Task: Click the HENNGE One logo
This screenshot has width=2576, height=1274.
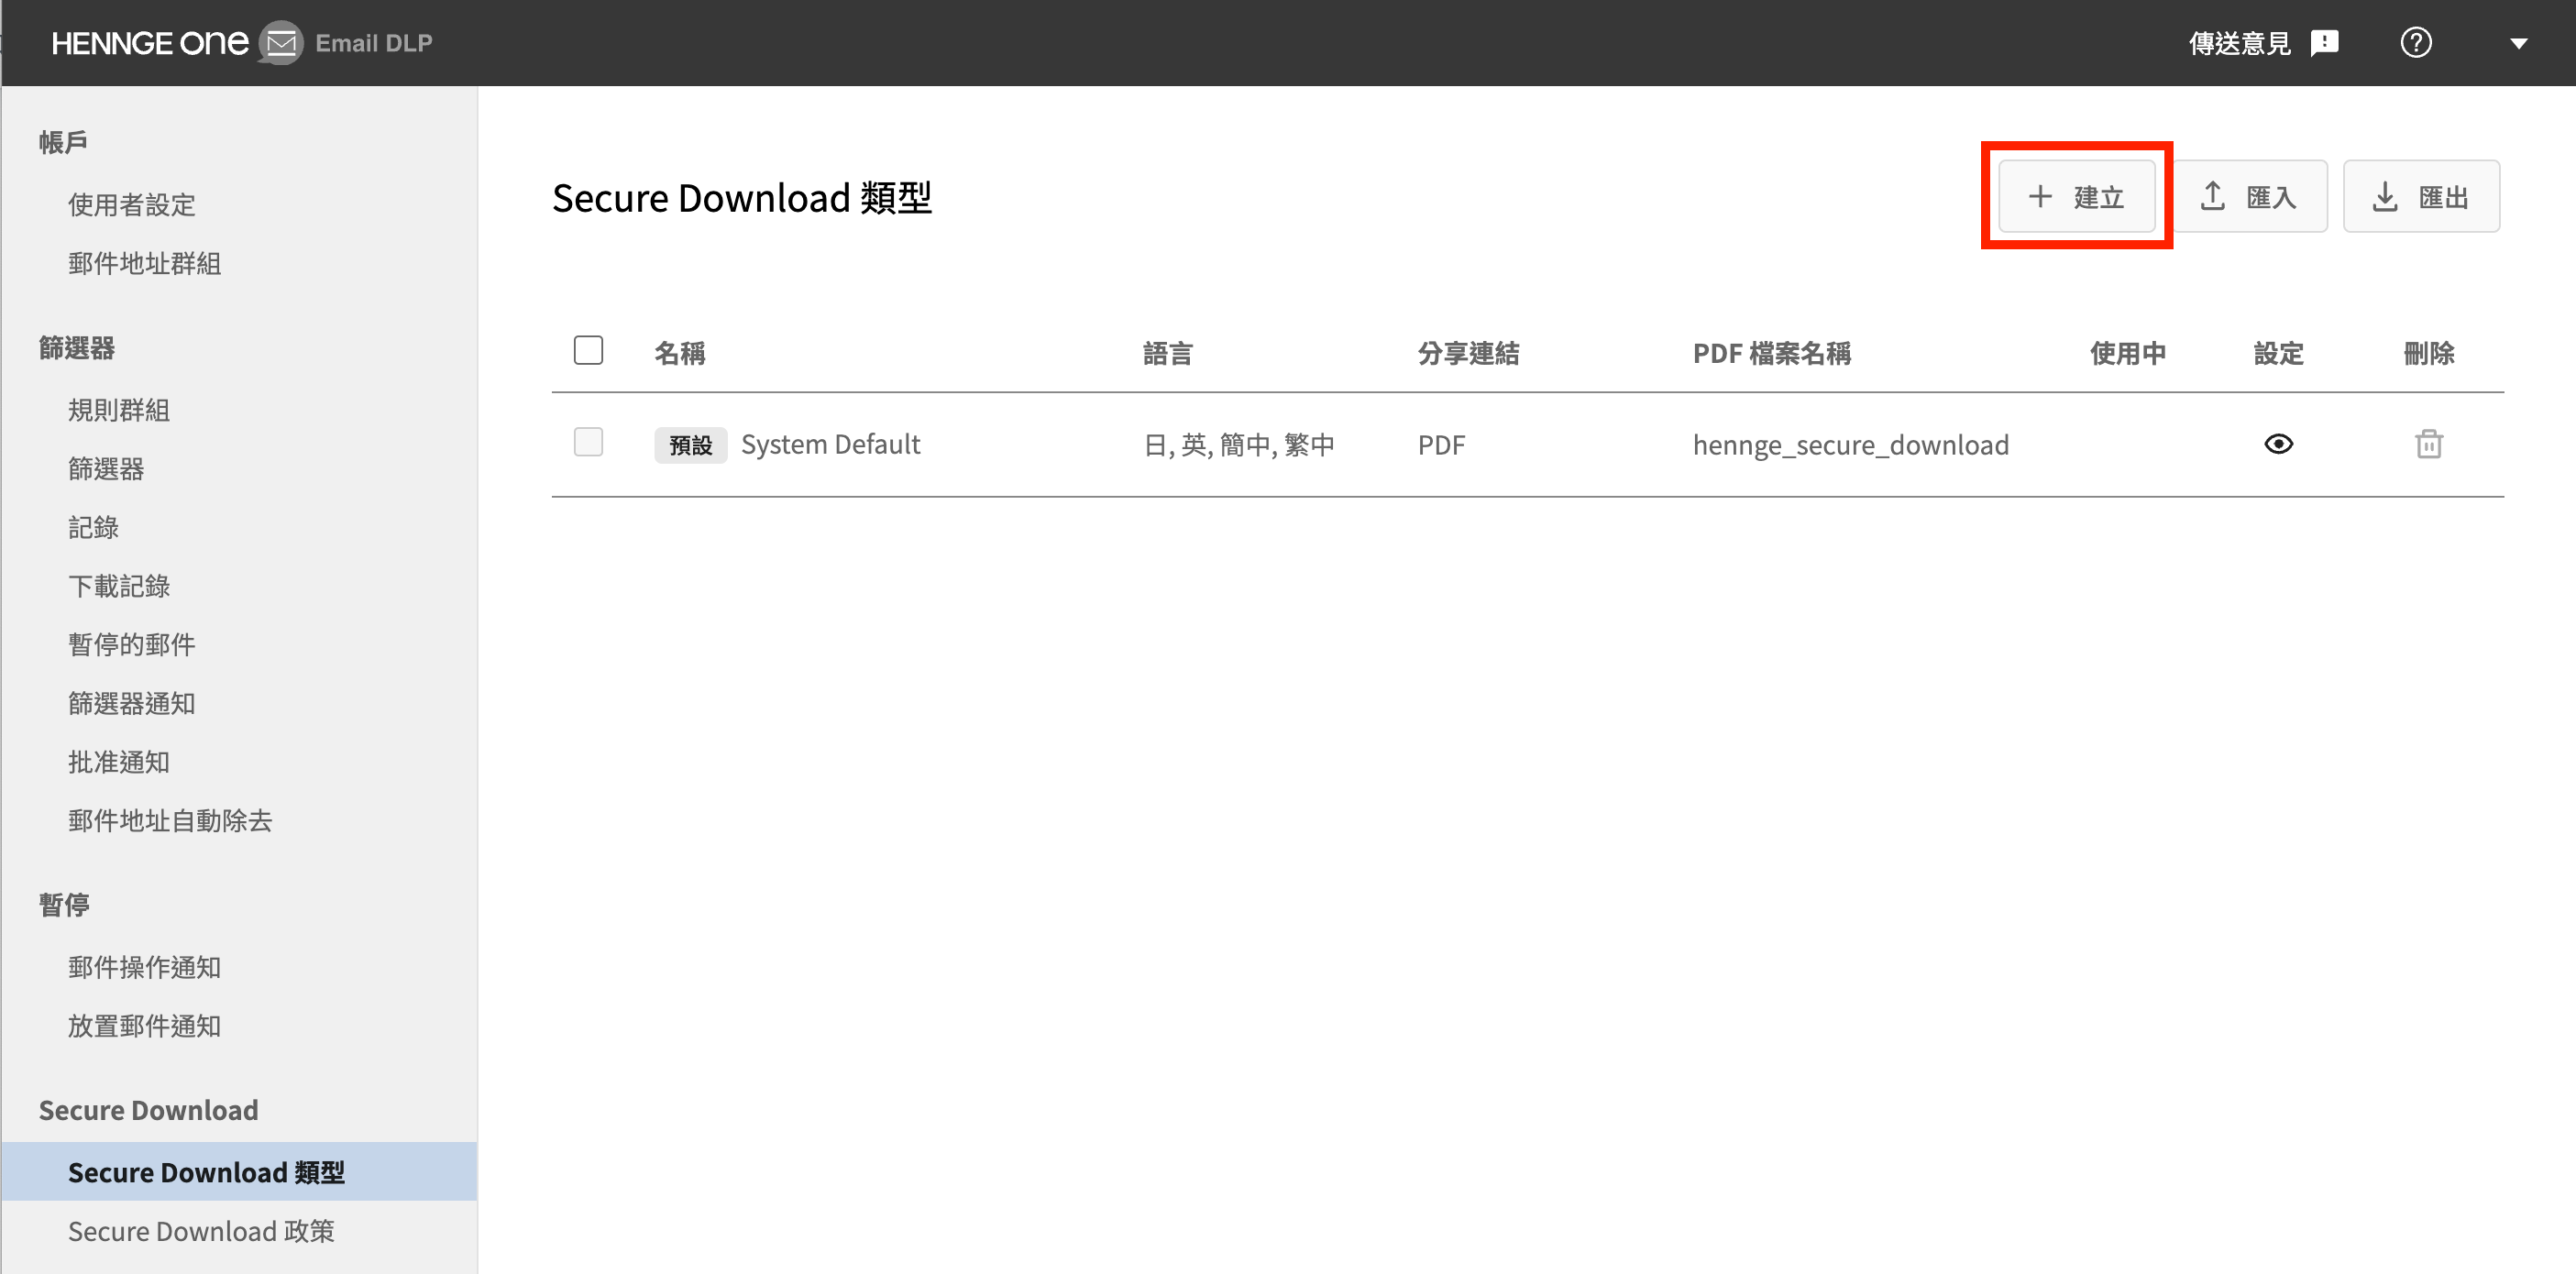Action: [x=150, y=43]
